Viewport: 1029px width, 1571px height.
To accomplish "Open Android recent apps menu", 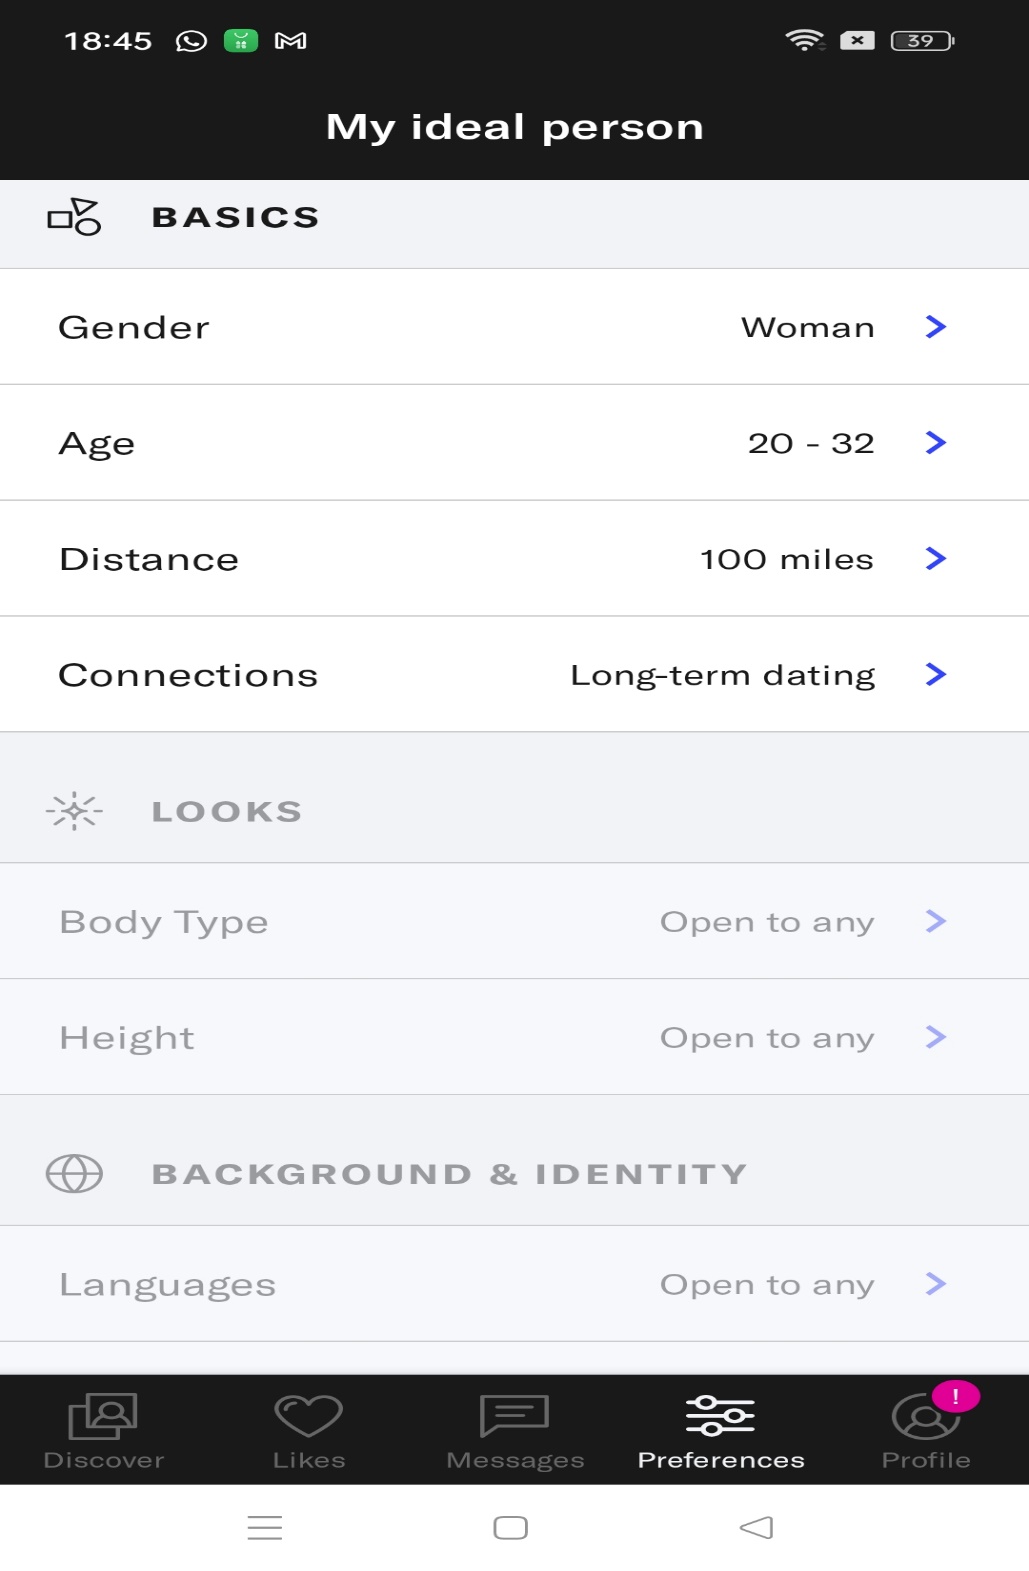I will 265,1528.
